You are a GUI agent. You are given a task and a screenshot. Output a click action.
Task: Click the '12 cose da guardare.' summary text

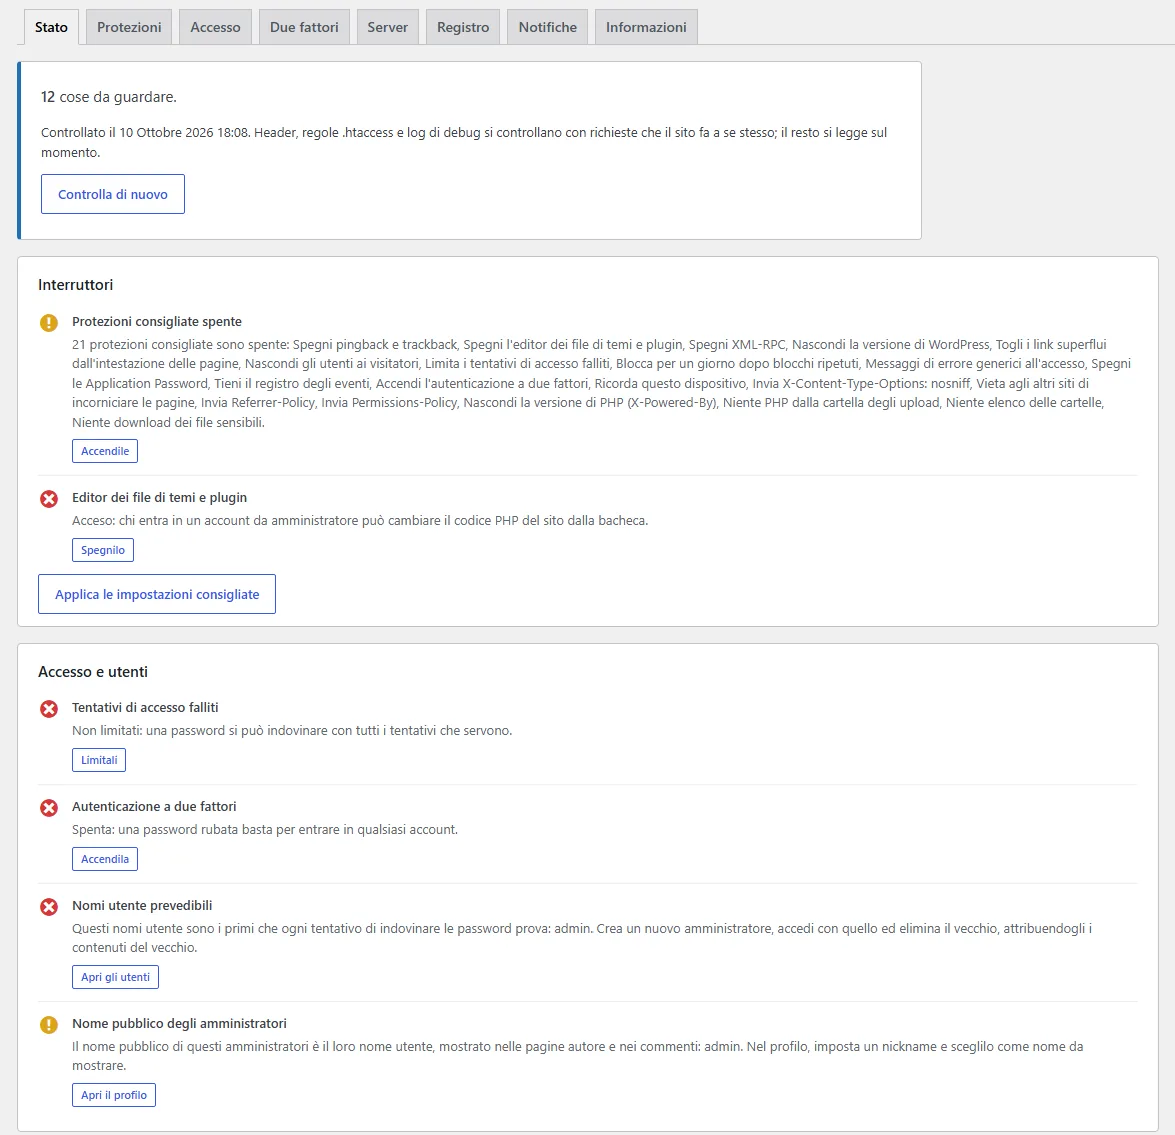[x=109, y=97]
